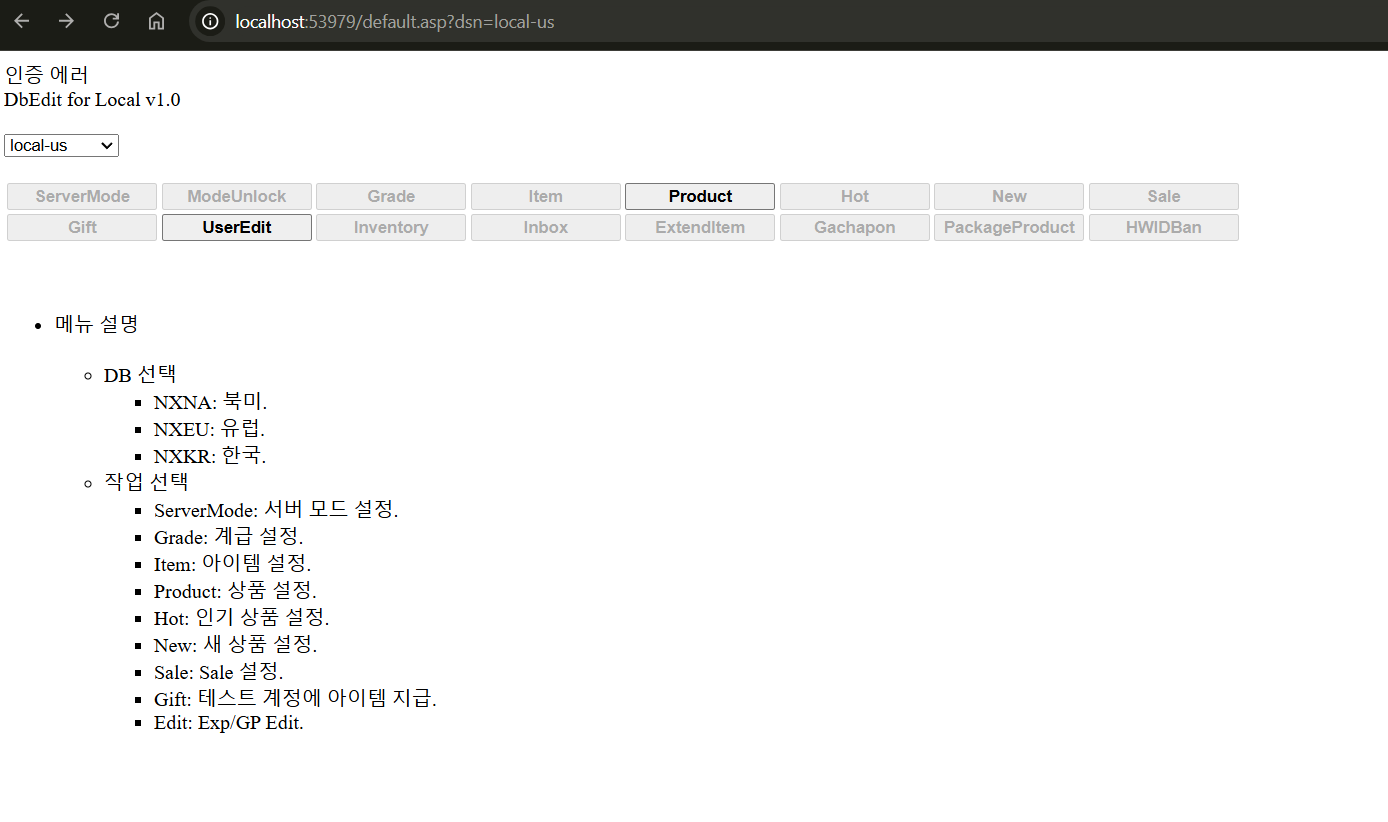1388x822 pixels.
Task: Click the New menu button
Action: (x=1009, y=197)
